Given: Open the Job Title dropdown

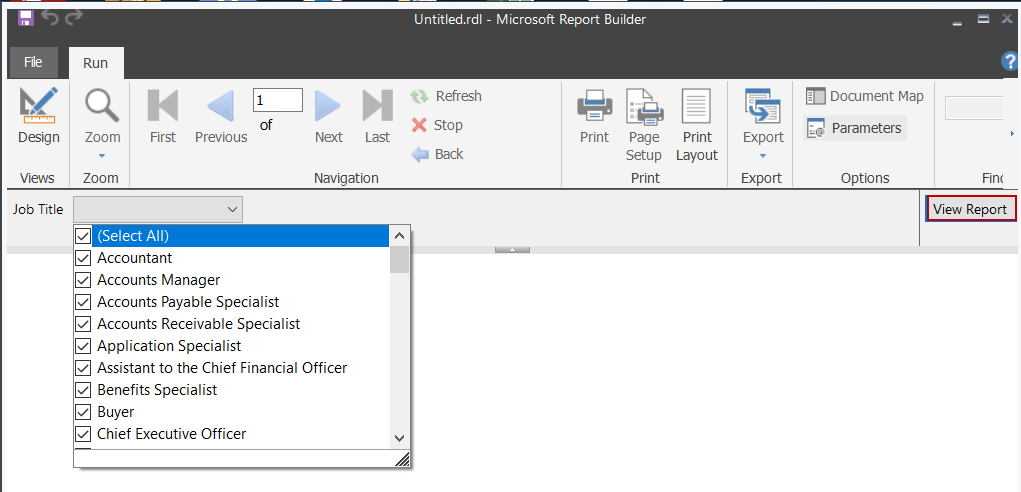Looking at the screenshot, I should tap(158, 210).
